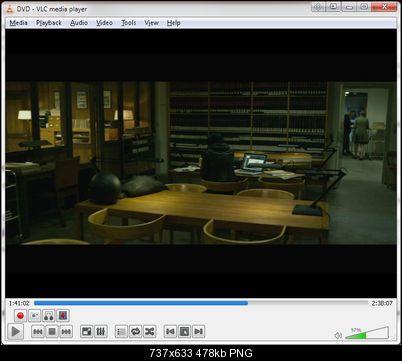Click the A-B loop button

click(x=49, y=315)
